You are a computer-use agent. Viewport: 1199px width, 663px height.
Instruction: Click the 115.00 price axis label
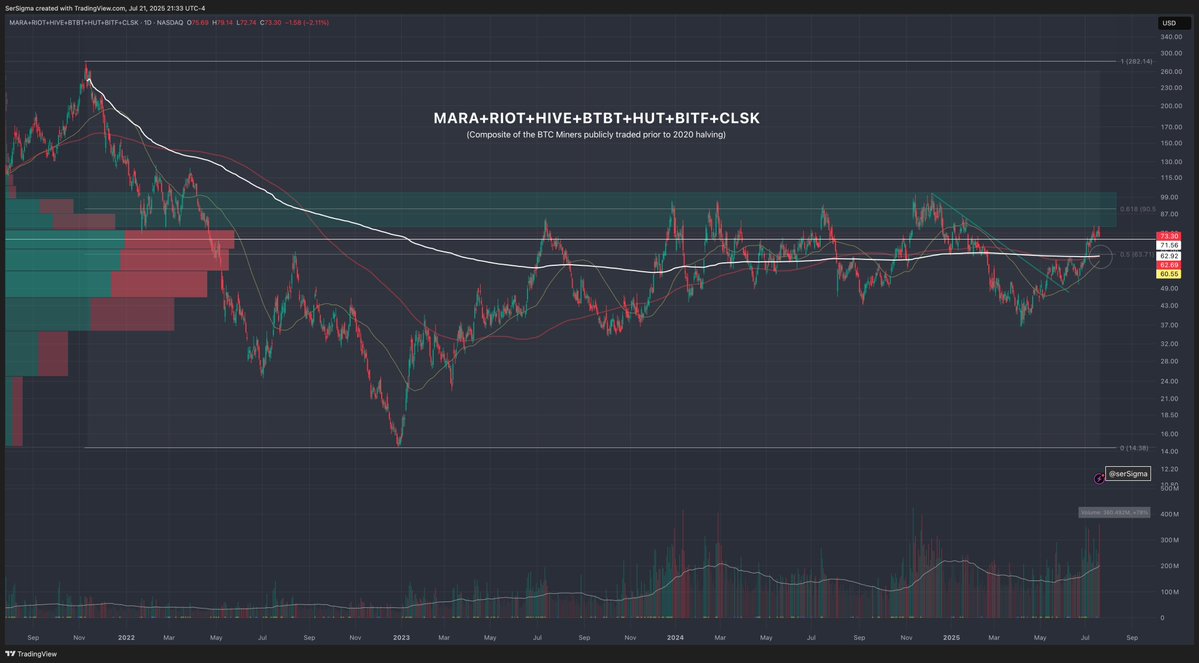[1171, 177]
